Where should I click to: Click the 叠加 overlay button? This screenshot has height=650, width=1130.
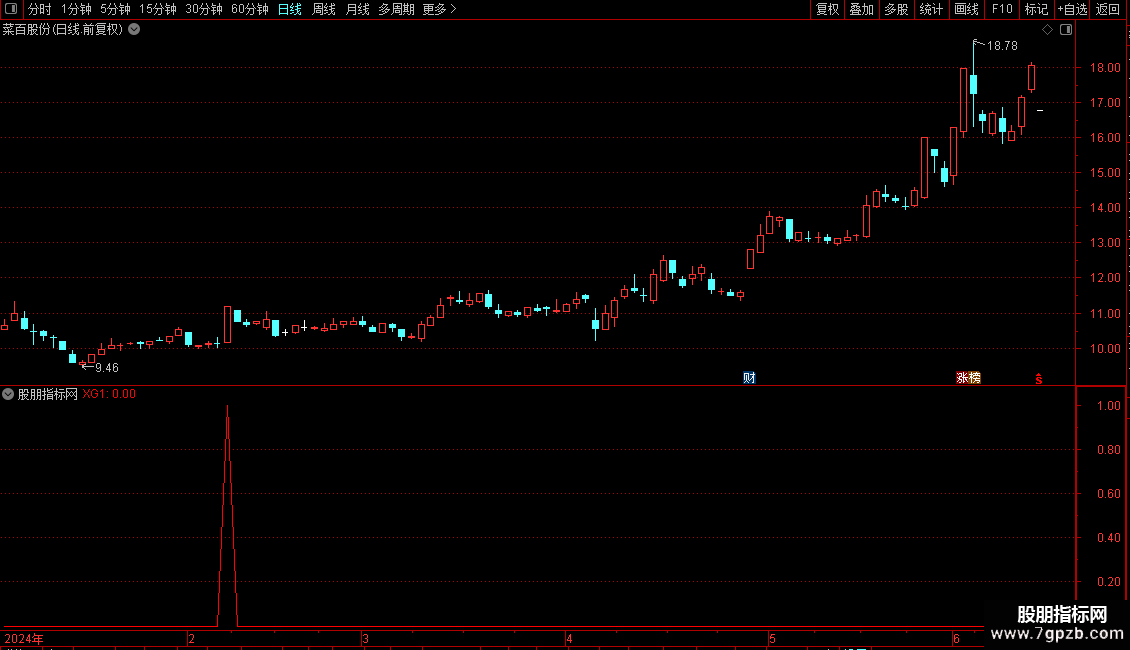(x=861, y=9)
